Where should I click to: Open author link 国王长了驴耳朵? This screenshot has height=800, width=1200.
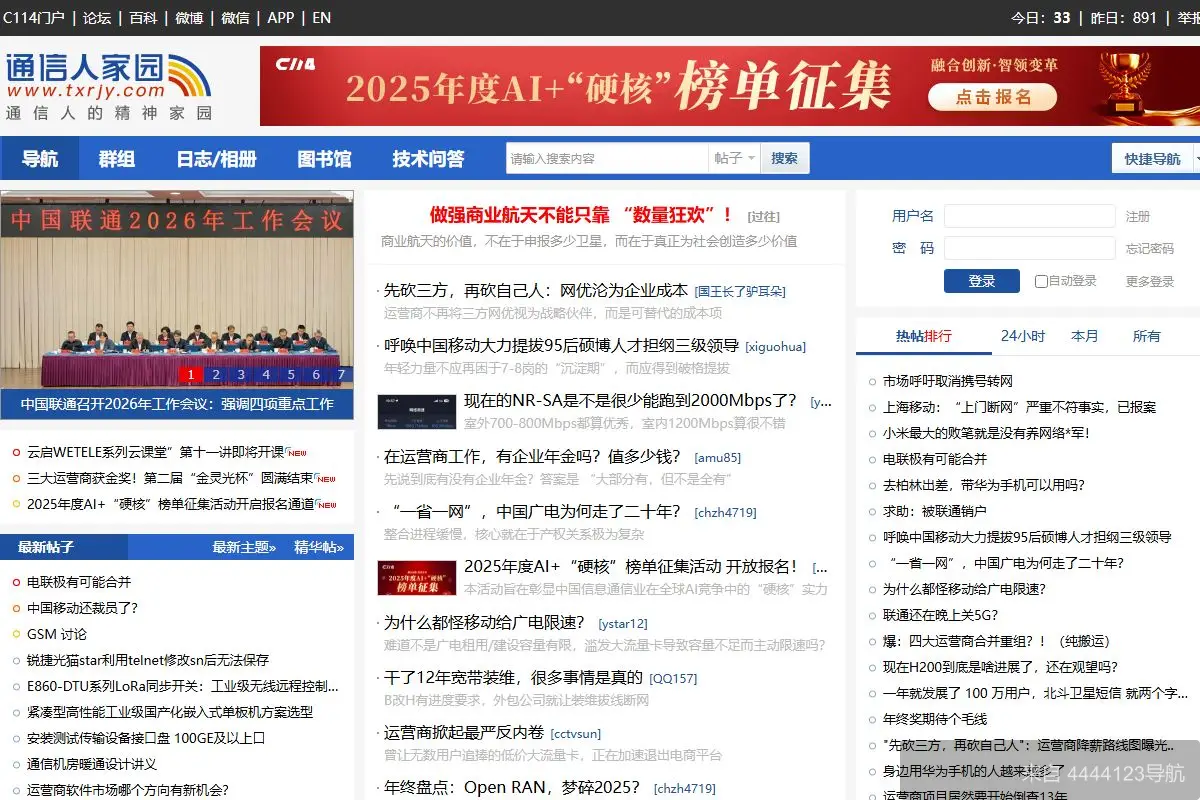pyautogui.click(x=740, y=291)
